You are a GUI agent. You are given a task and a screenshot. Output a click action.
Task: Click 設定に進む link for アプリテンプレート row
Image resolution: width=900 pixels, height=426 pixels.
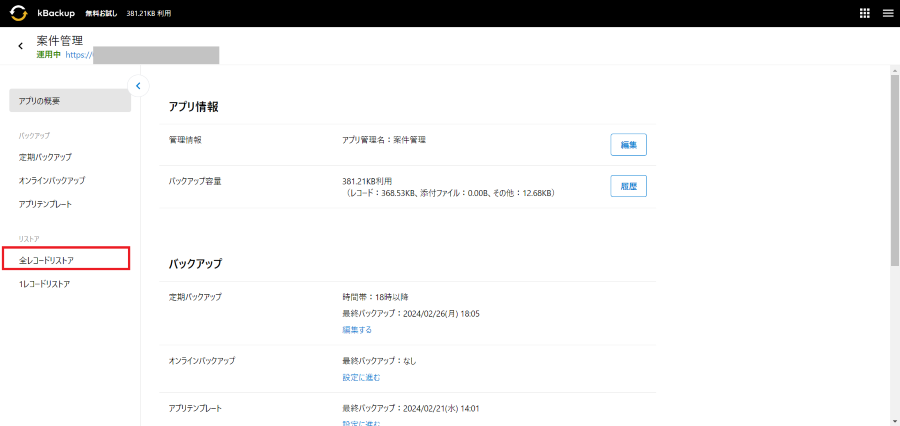click(x=361, y=423)
